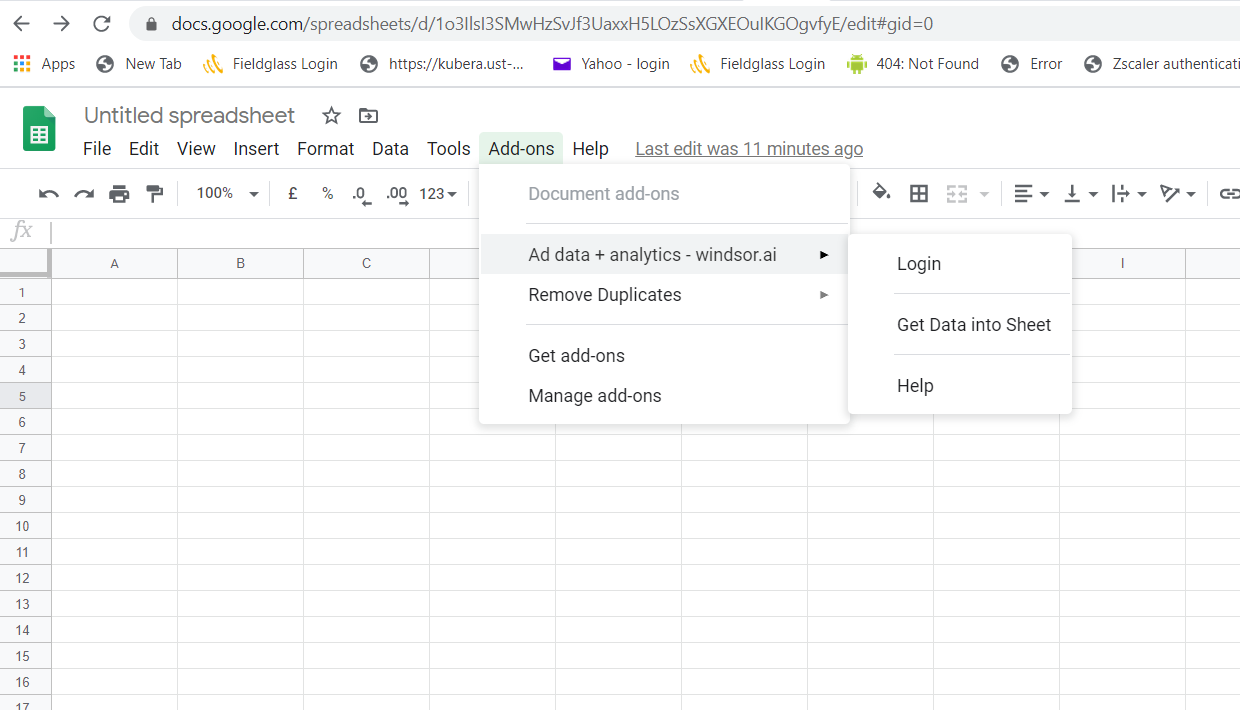This screenshot has height=710, width=1240.
Task: Select Login in windsor.ai submenu
Action: click(x=918, y=264)
